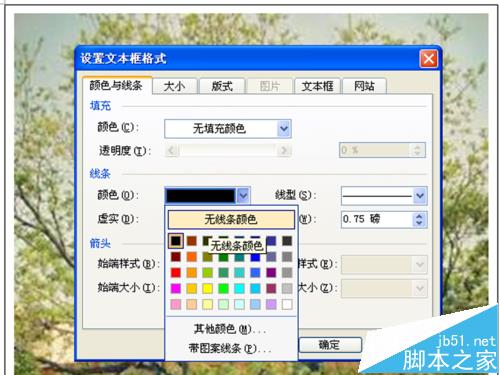Image resolution: width=500 pixels, height=375 pixels.
Task: Pick the magenta color swatch
Action: tap(176, 288)
